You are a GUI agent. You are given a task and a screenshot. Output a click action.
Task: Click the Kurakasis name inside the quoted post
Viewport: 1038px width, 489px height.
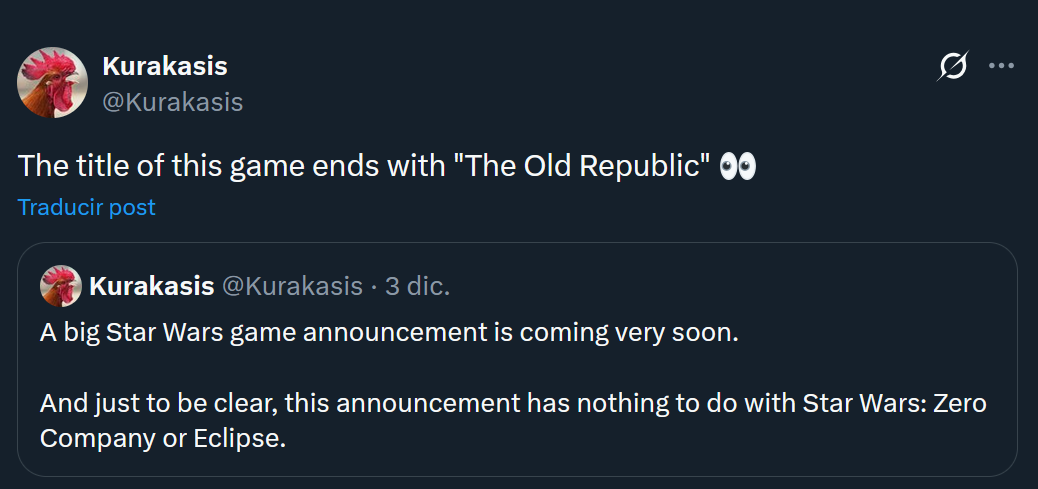click(152, 286)
